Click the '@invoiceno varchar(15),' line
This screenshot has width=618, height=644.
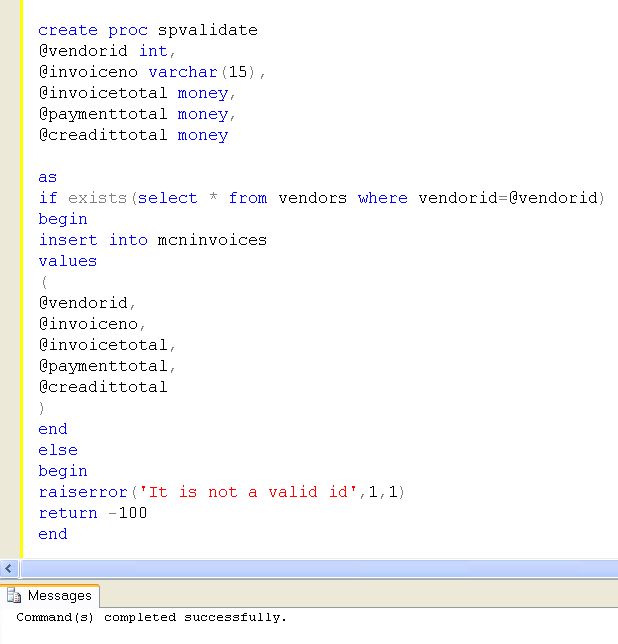click(152, 72)
